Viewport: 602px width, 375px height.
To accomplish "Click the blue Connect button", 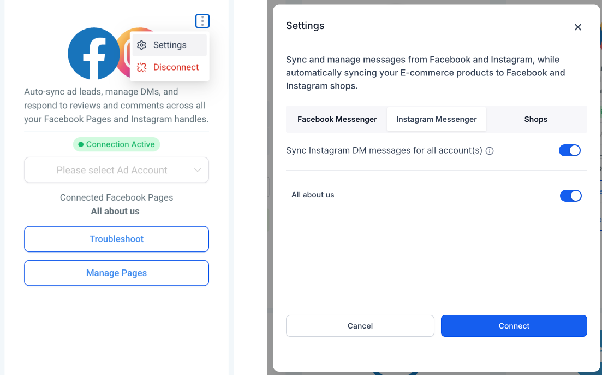I will click(514, 326).
